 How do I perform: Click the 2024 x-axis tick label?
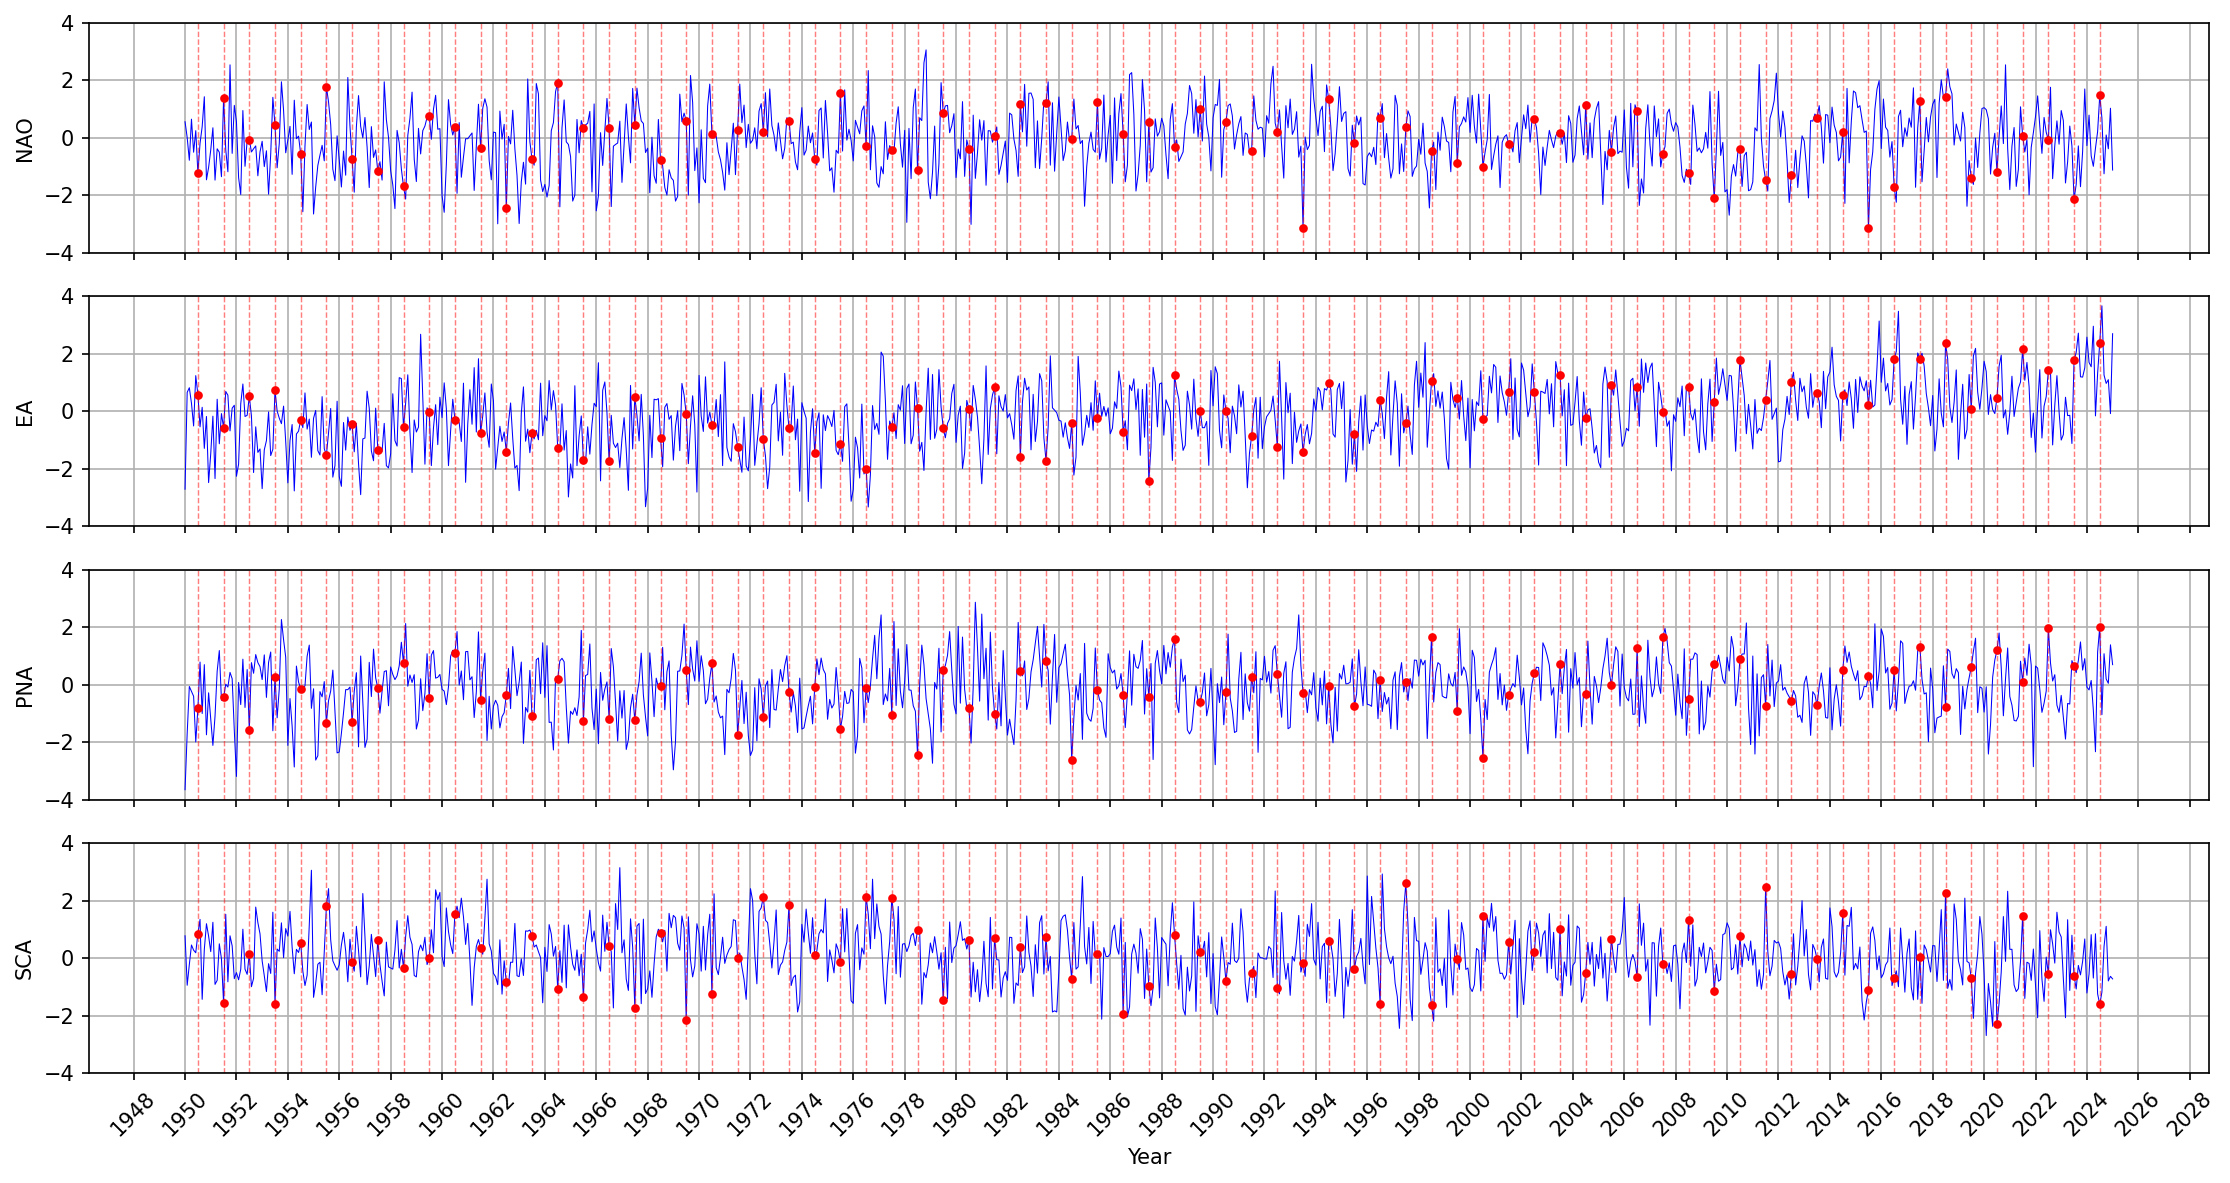(2084, 1116)
